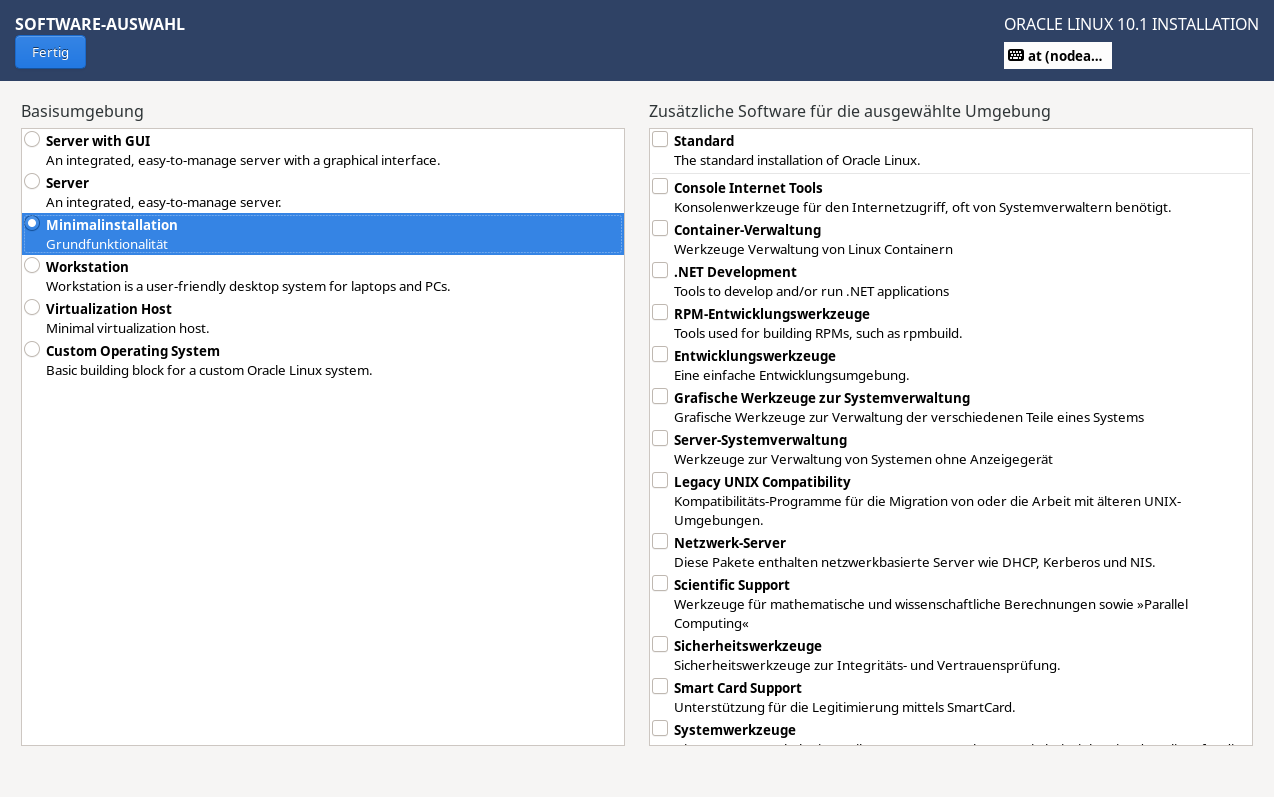Select .NET Development tools
The height and width of the screenshot is (797, 1274).
[x=659, y=269]
